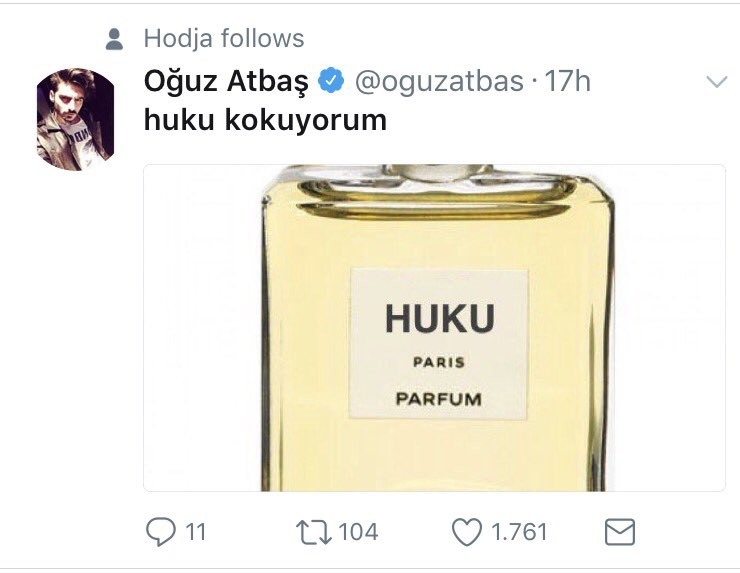Open the Oğuz Atbaş display name

click(226, 81)
